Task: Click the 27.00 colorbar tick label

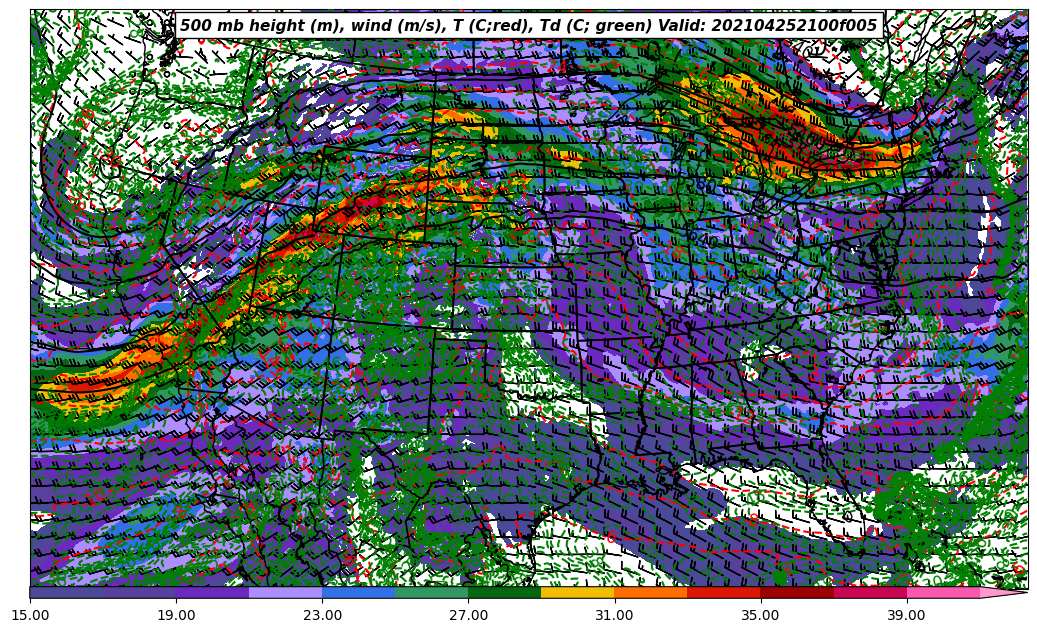Action: tap(468, 615)
